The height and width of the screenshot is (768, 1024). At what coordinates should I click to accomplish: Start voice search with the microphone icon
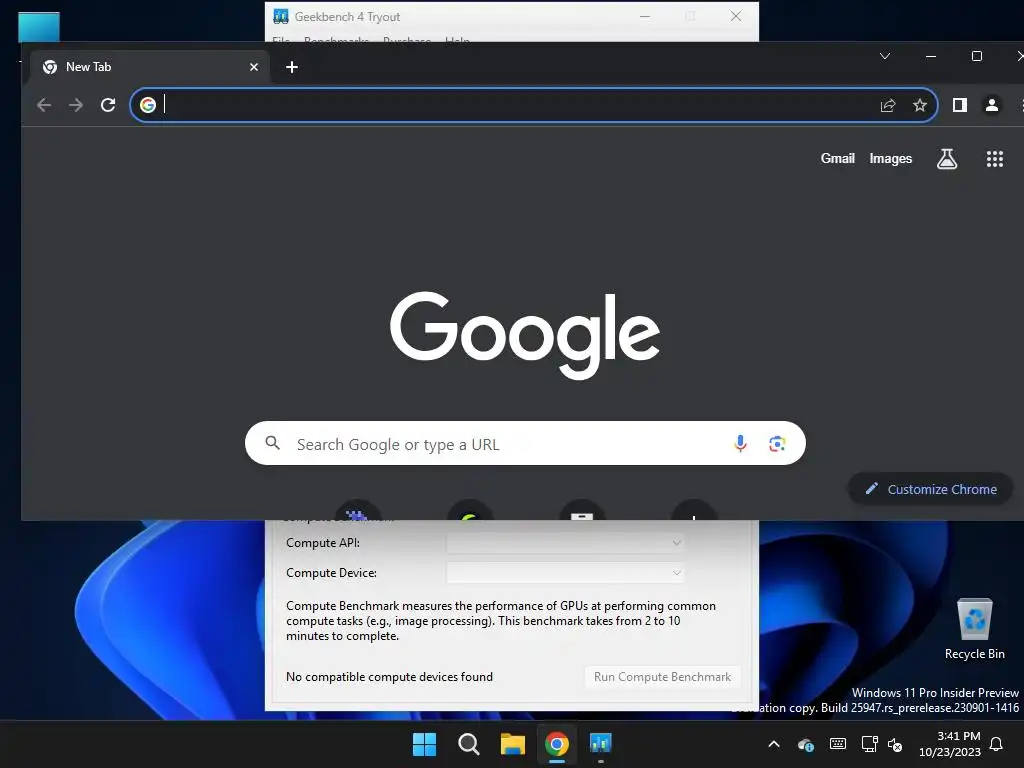[740, 443]
